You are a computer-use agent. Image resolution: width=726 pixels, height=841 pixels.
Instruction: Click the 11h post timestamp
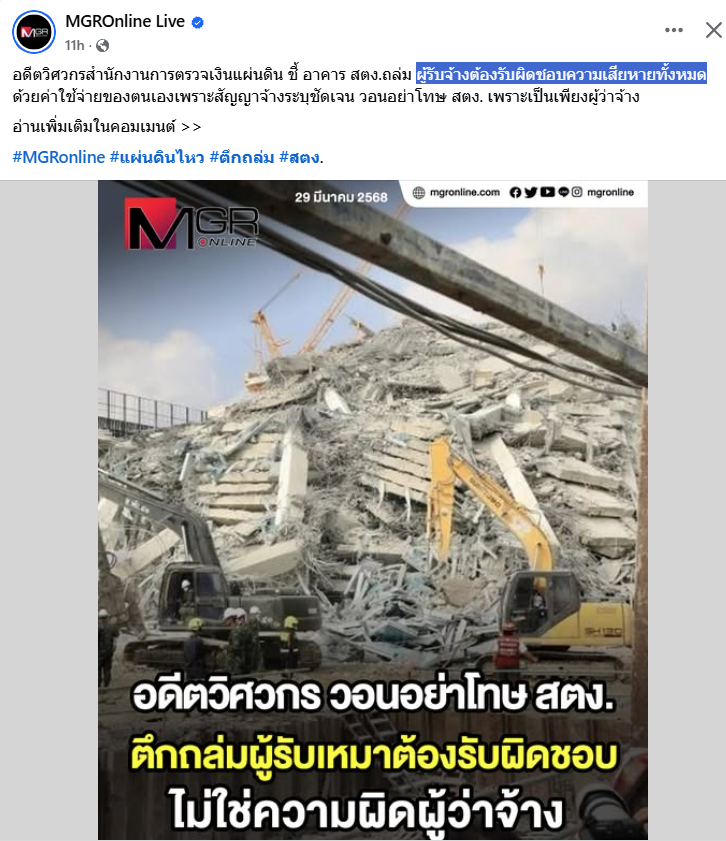click(x=75, y=46)
